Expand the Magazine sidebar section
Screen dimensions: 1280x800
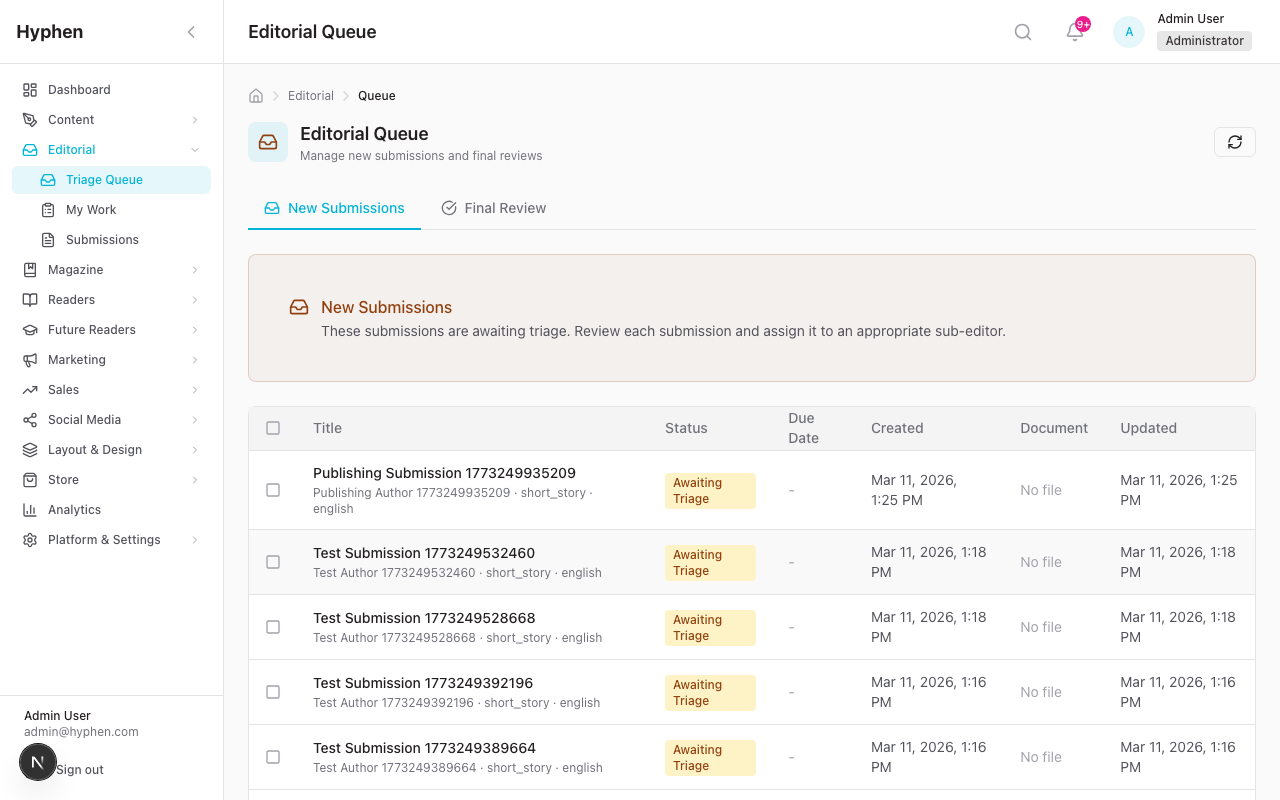click(x=195, y=270)
